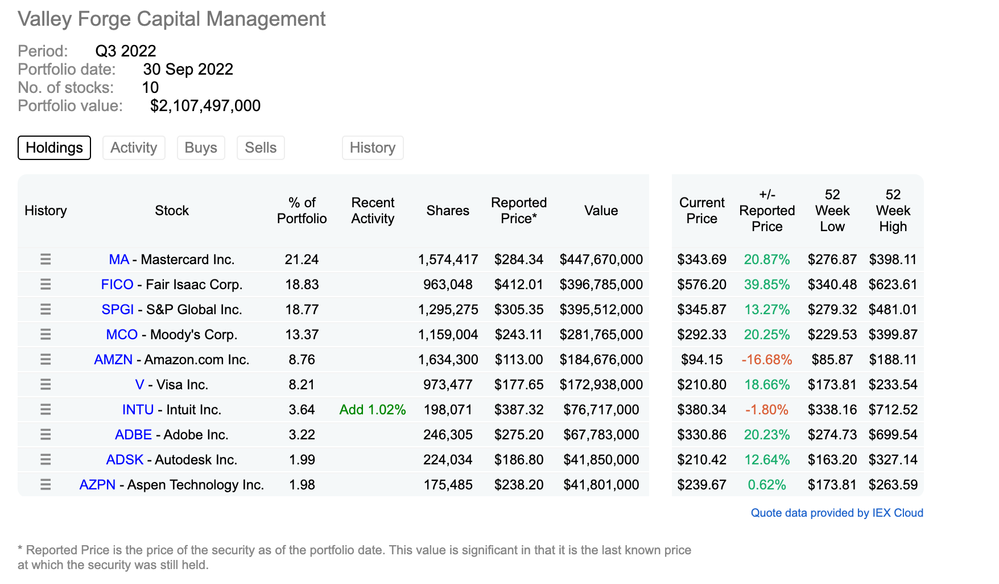Open the S&P Global history icon

[x=45, y=309]
